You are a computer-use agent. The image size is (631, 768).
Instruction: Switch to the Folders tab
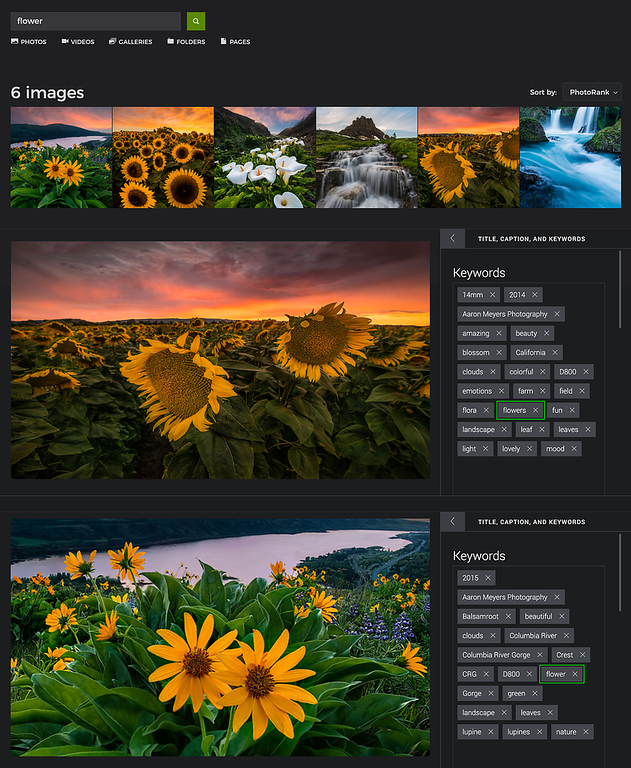186,42
